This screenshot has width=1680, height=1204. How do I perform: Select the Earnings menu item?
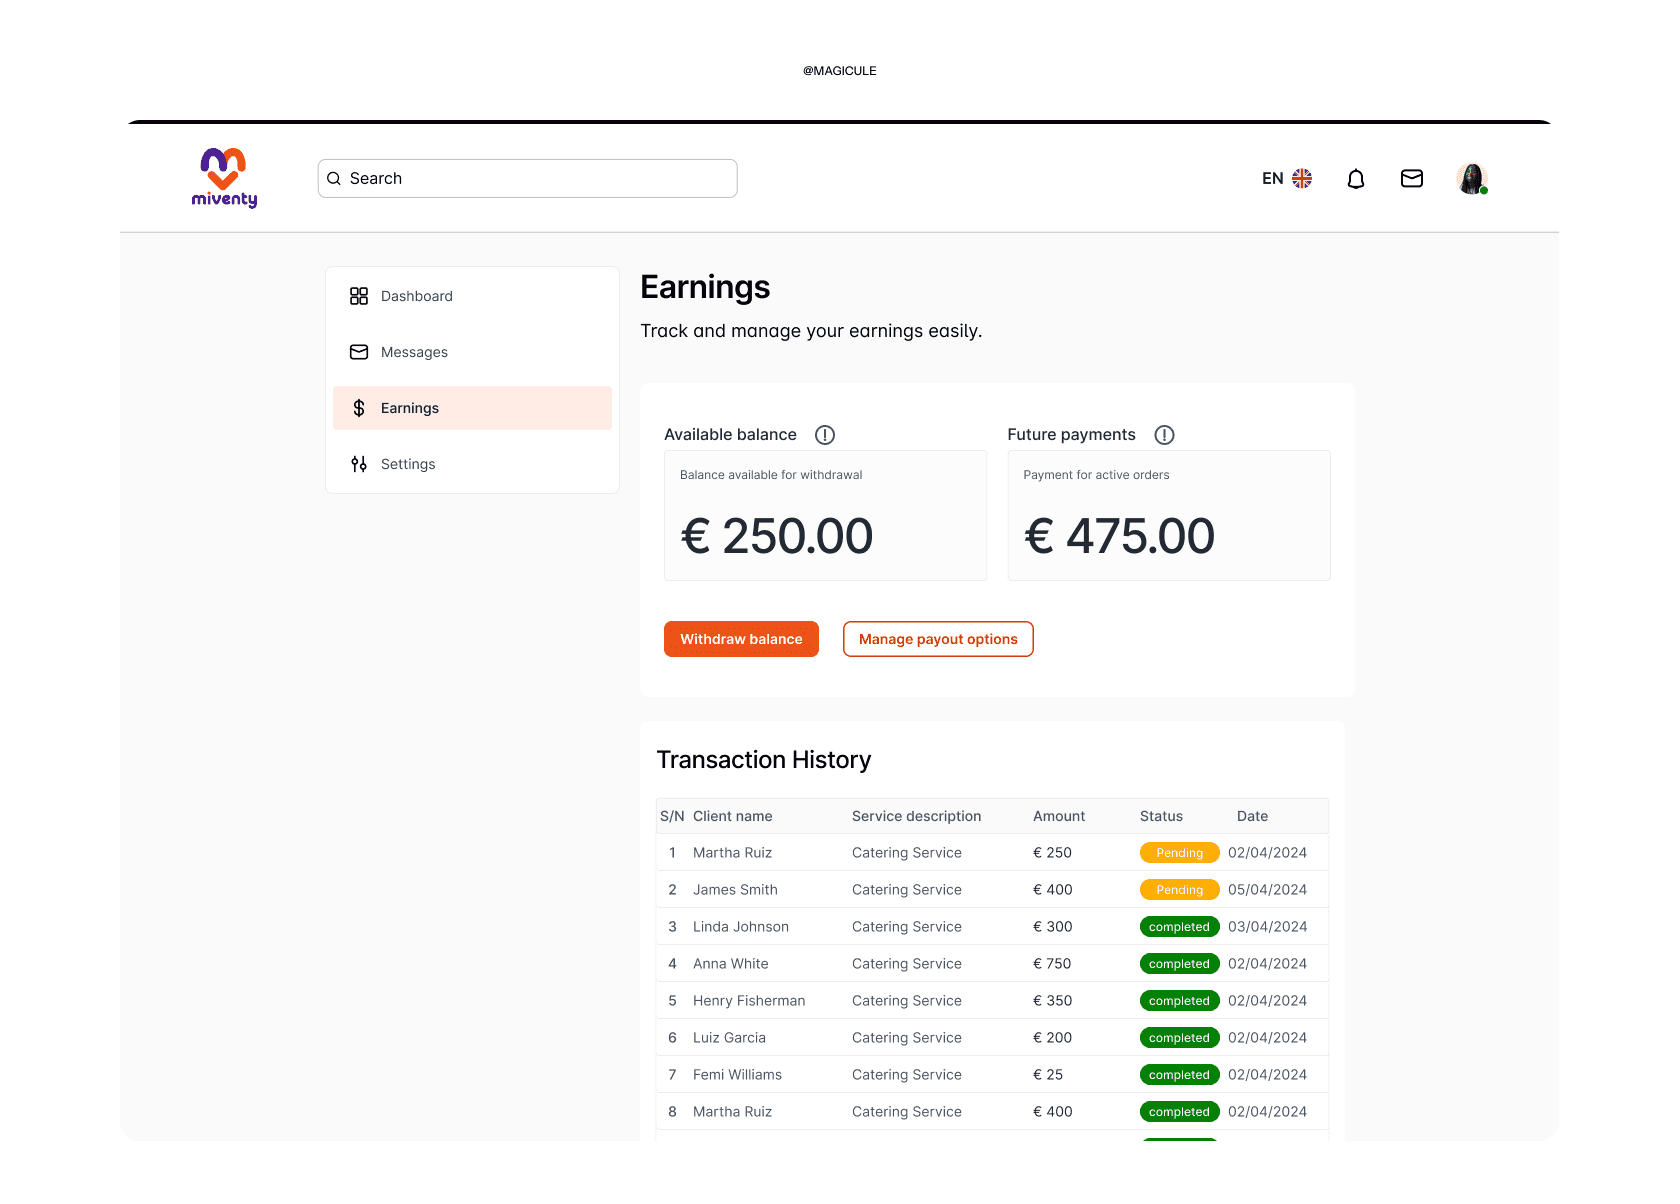[x=472, y=408]
